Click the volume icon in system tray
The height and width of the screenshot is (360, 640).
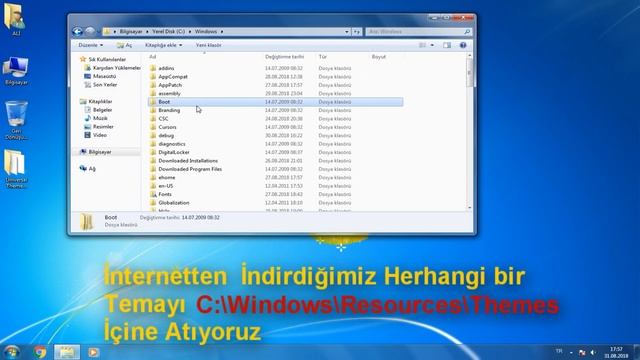[593, 352]
